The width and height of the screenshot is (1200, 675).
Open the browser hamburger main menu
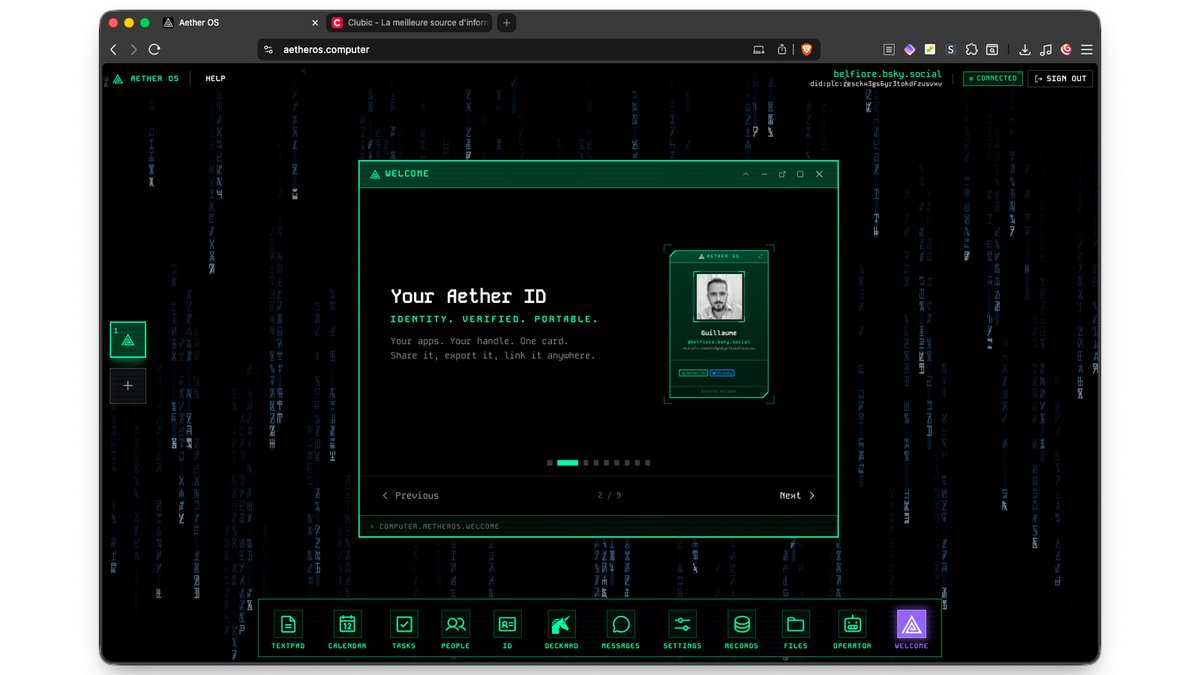point(1087,49)
